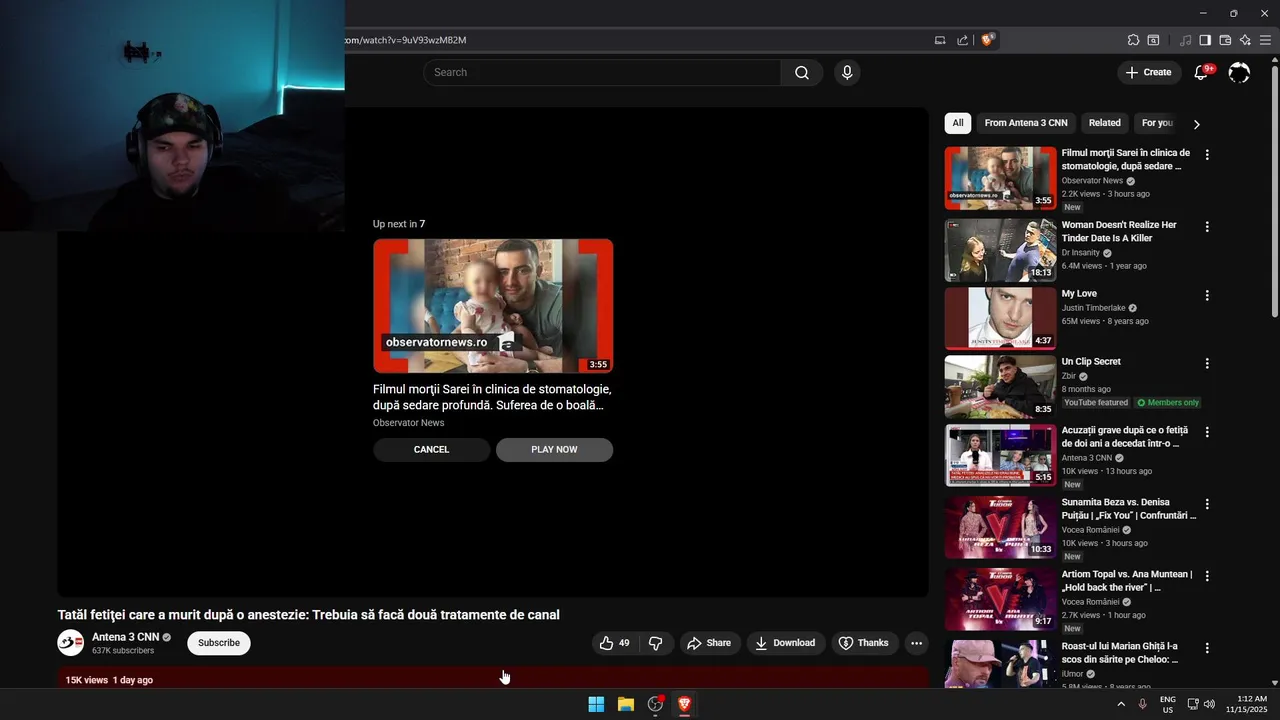1280x720 pixels.
Task: Toggle the browser sidebar panel icon
Action: click(1205, 40)
